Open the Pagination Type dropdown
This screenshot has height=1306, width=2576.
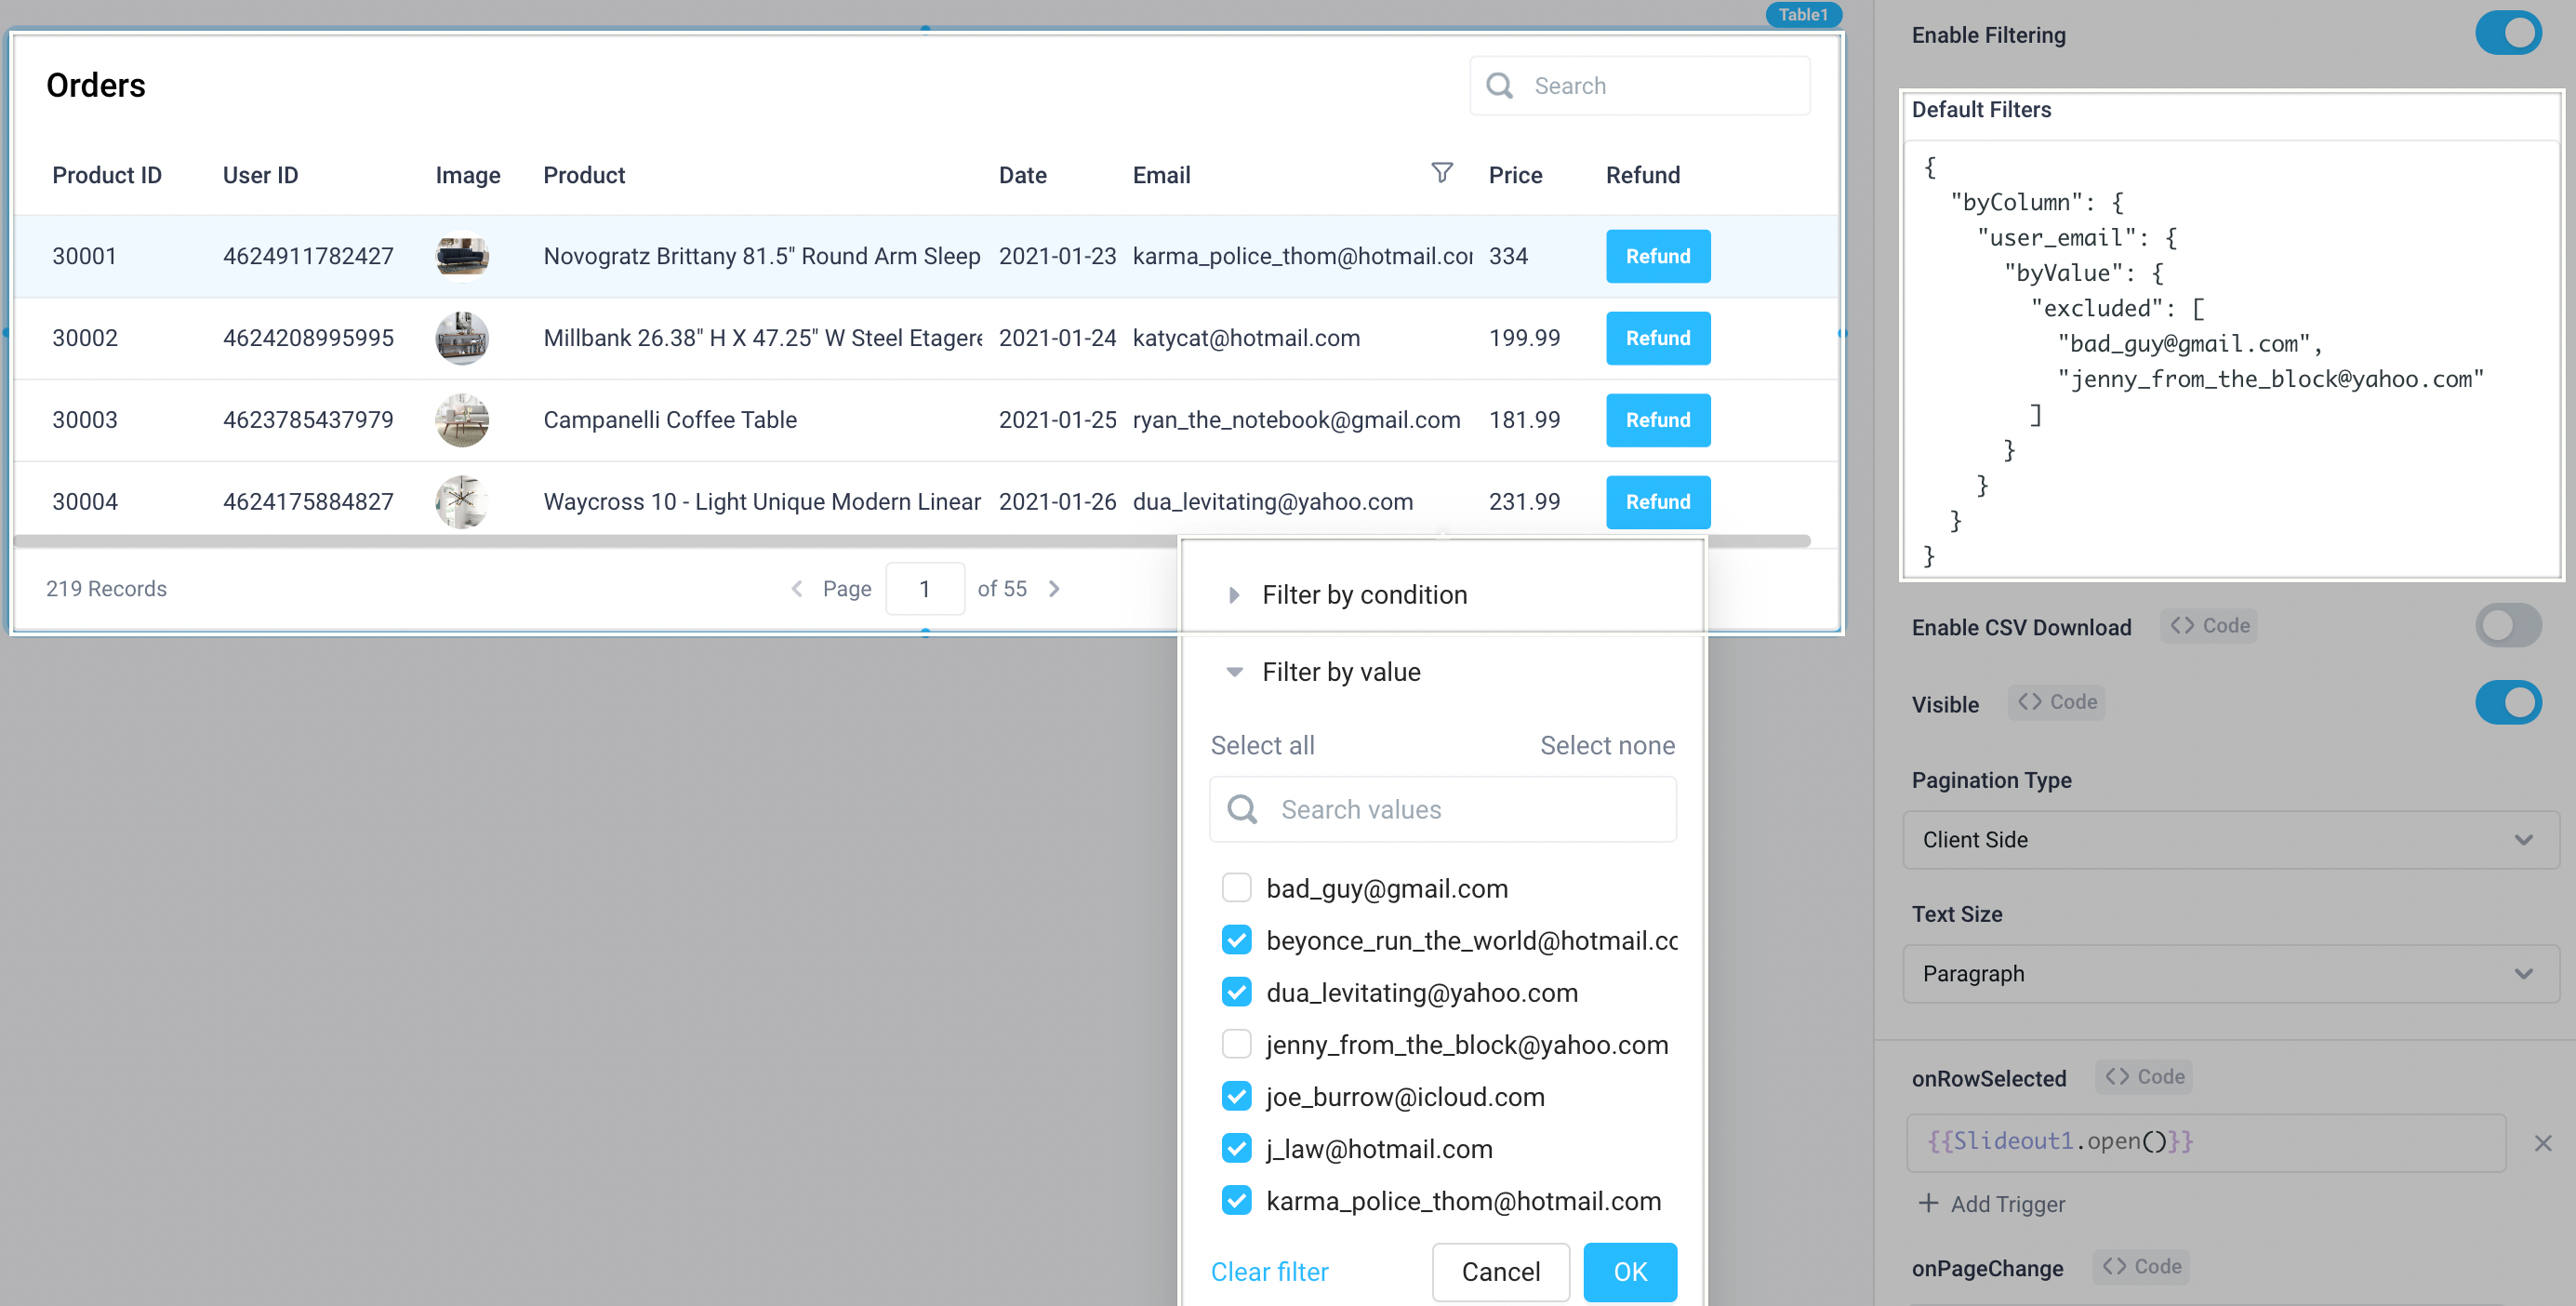[2229, 840]
